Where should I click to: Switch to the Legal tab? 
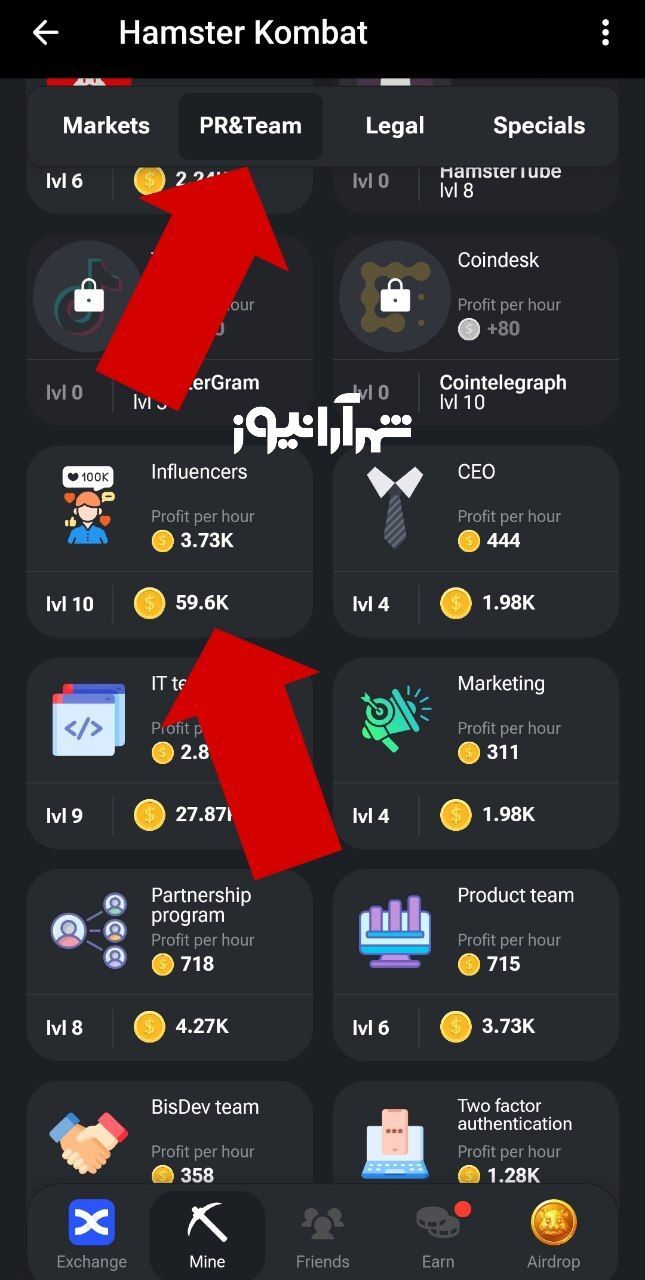click(x=395, y=126)
